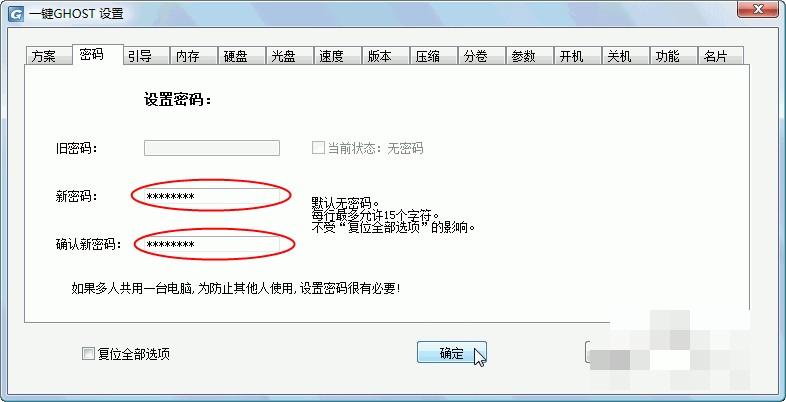786x402 pixels.
Task: Select the 版本 tab
Action: pyautogui.click(x=385, y=56)
